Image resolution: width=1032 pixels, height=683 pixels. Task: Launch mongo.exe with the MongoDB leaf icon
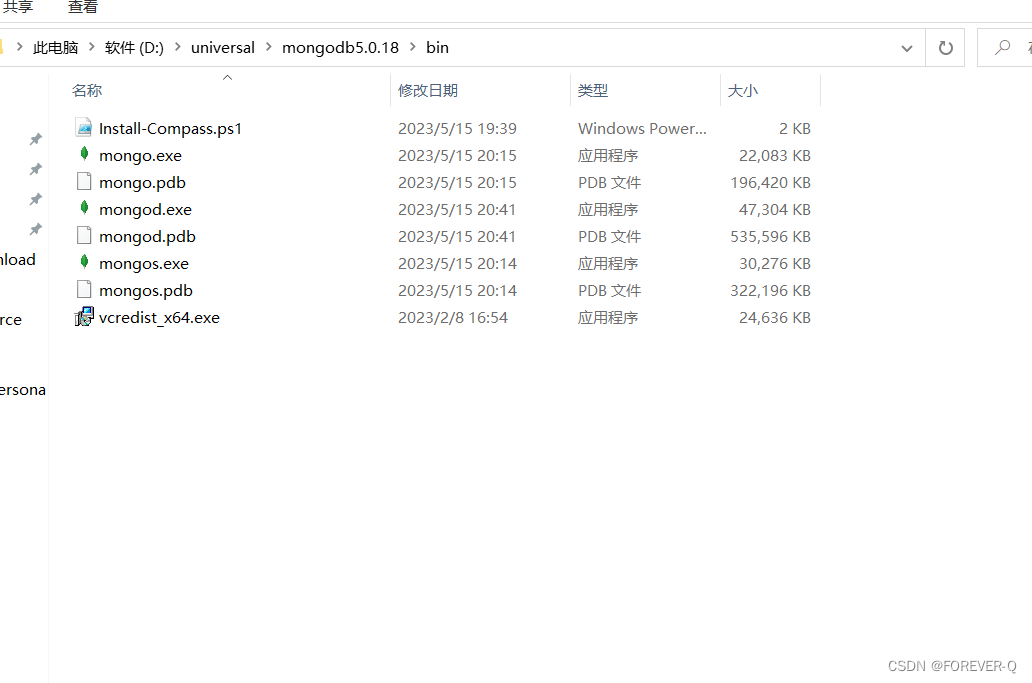(x=140, y=155)
